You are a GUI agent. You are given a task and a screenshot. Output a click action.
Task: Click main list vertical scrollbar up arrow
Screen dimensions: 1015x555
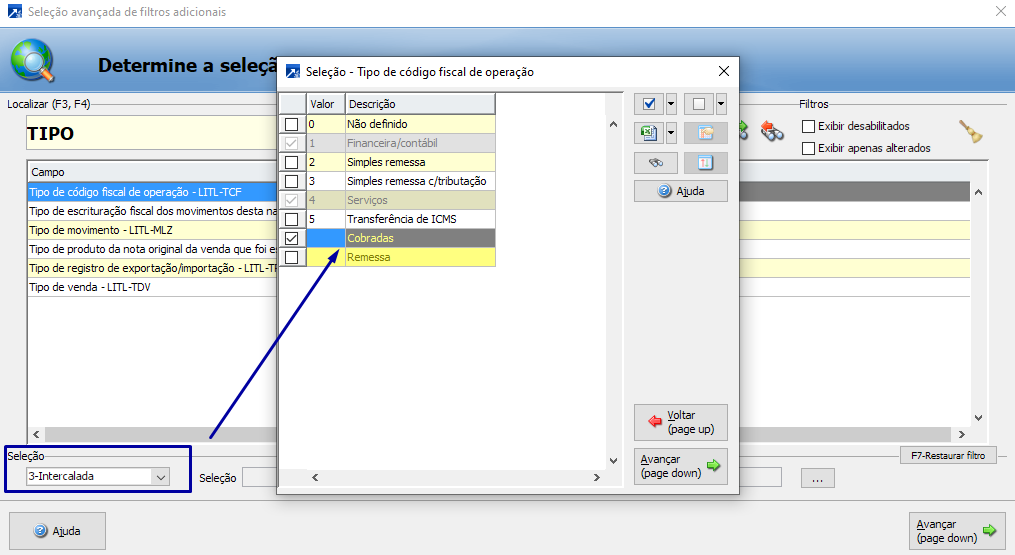pyautogui.click(x=979, y=192)
